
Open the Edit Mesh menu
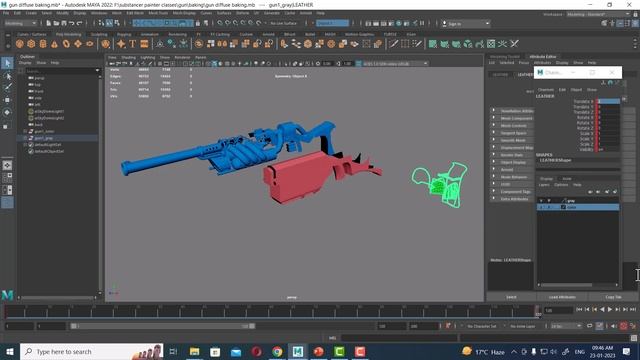click(135, 13)
